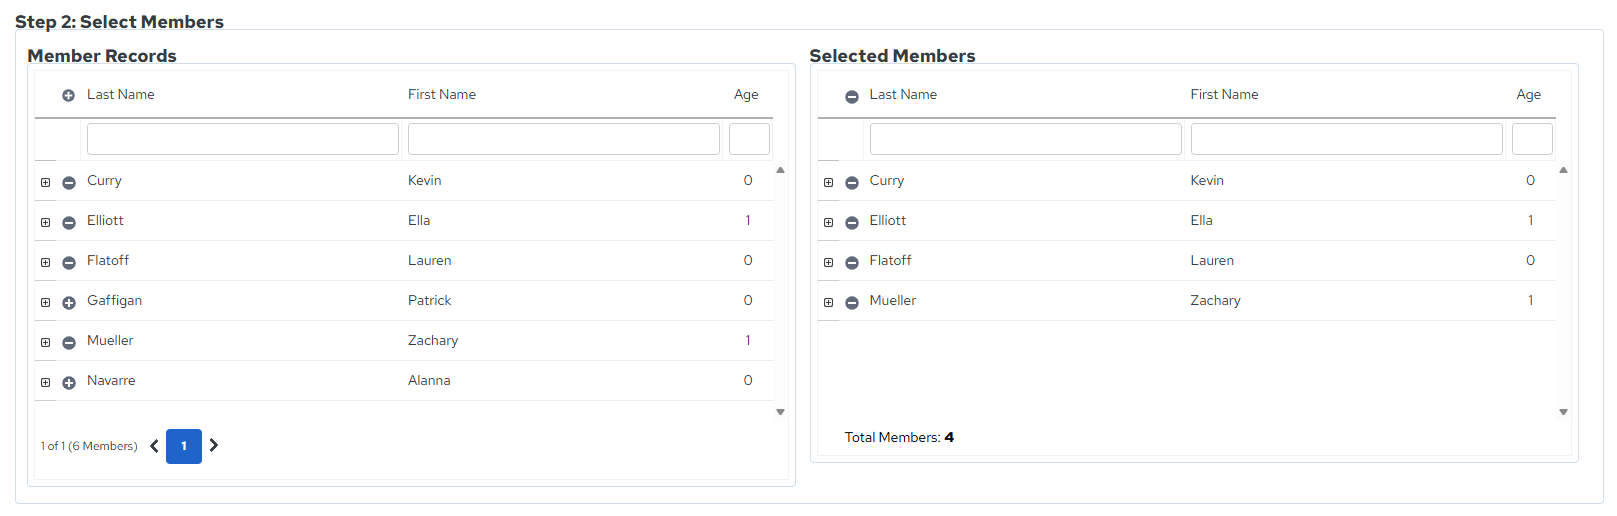This screenshot has width=1617, height=516.
Task: Remove Mueller in Member Records list
Action: pos(69,343)
